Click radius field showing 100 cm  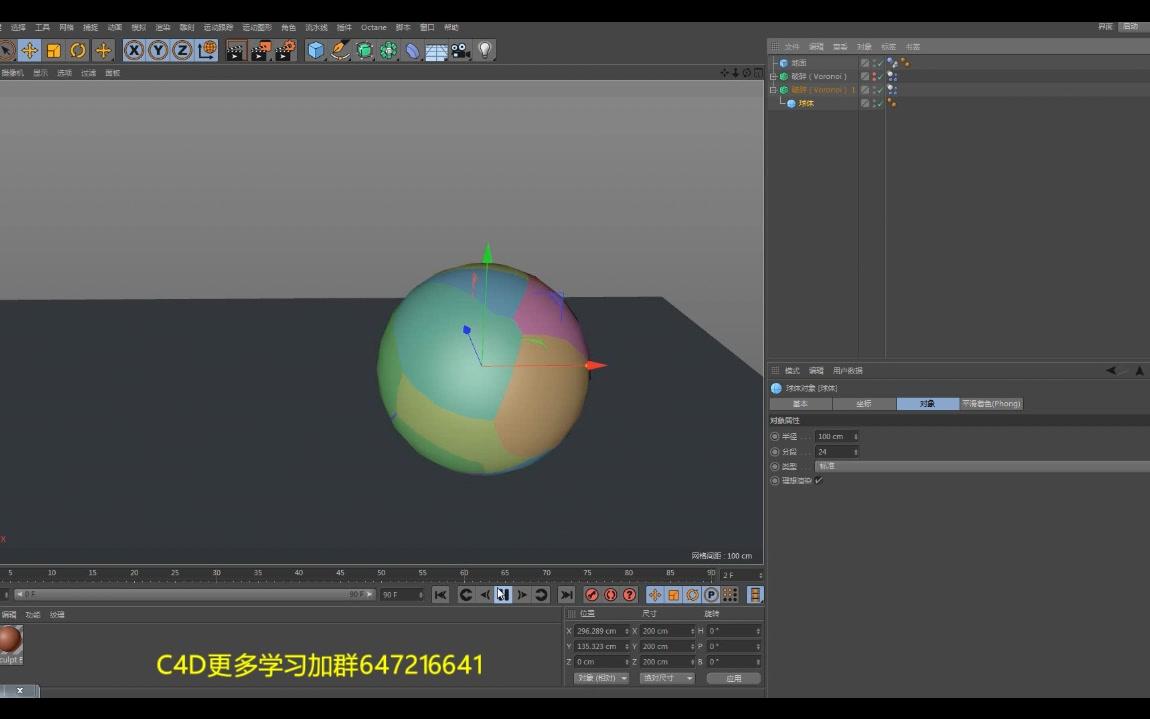coord(837,436)
